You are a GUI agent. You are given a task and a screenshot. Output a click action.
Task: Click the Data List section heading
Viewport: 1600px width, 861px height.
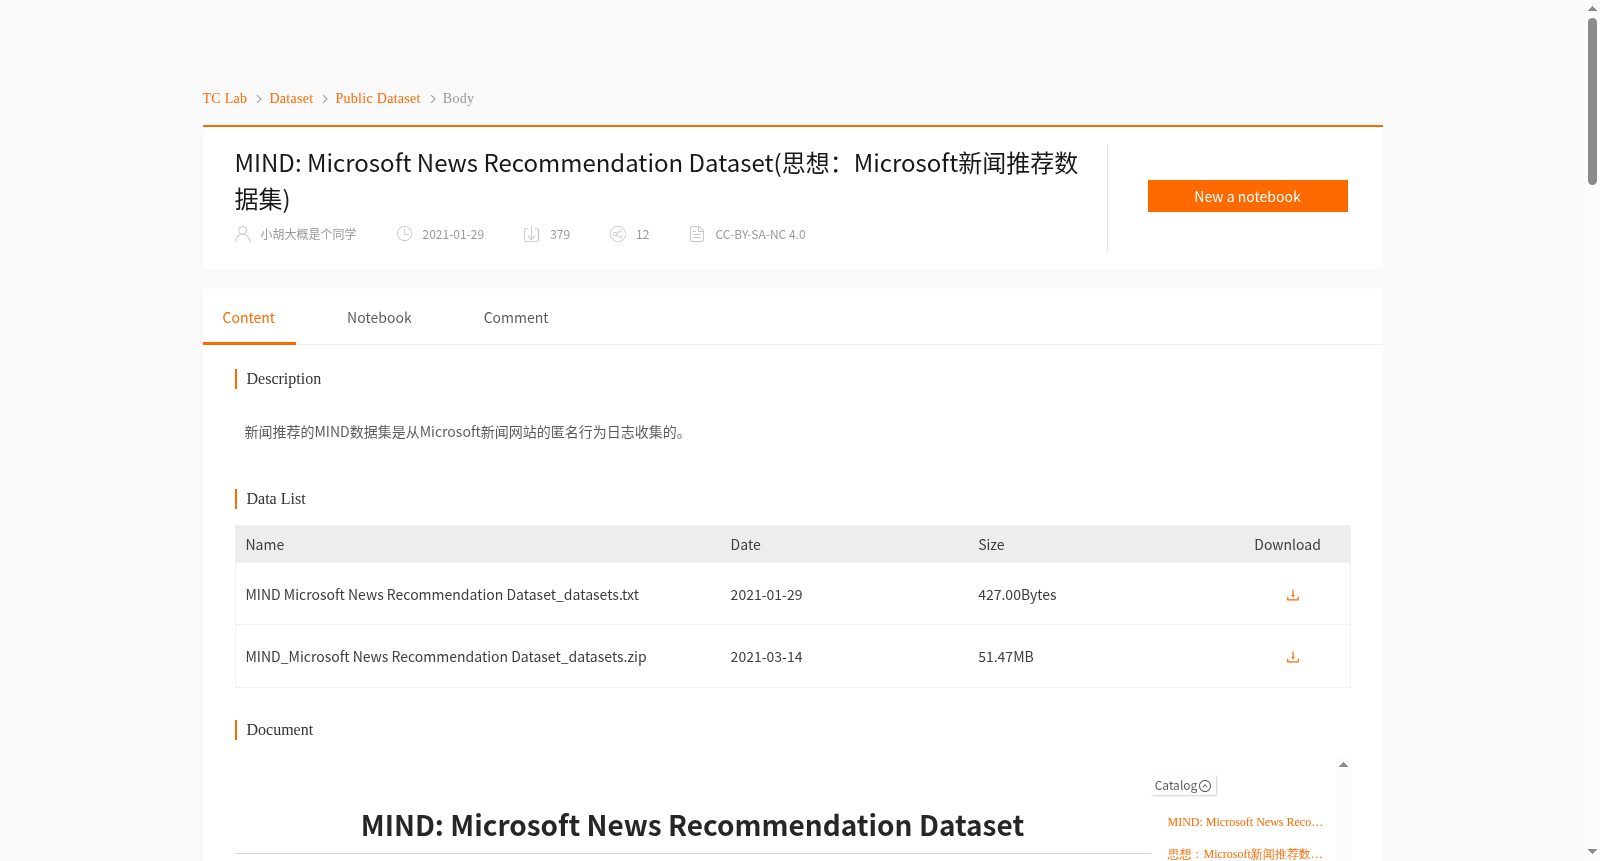[276, 499]
